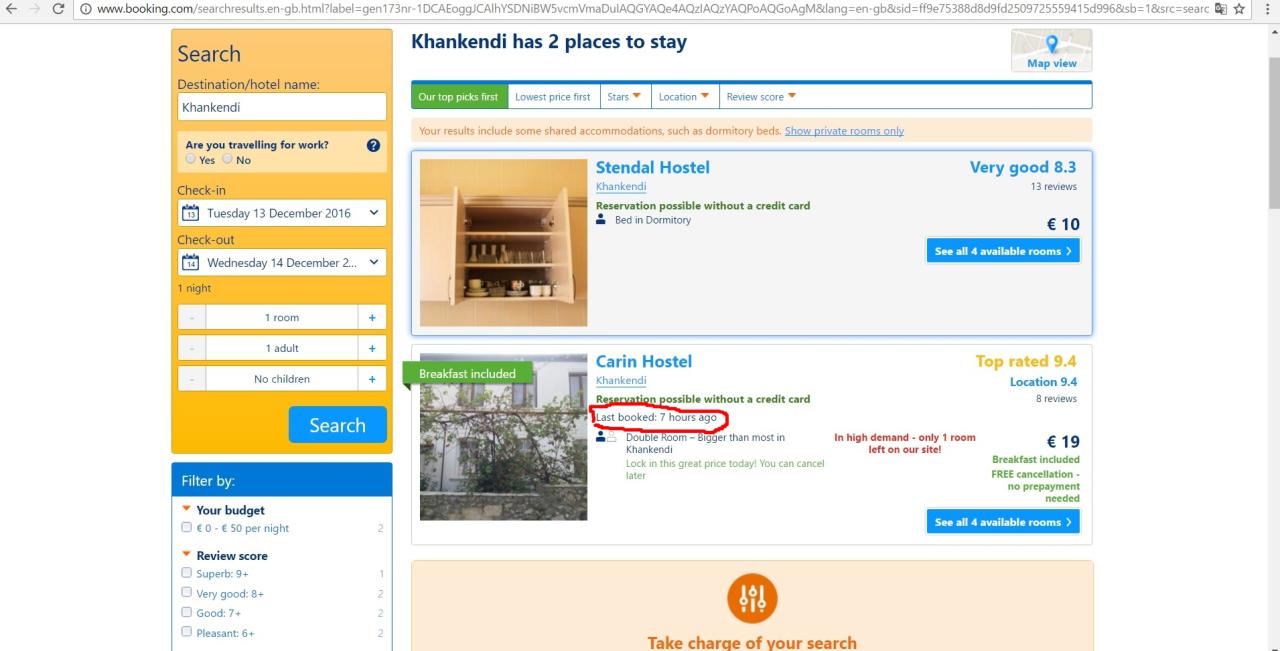Click the Khankendi link under Carin Hostel
Image resolution: width=1280 pixels, height=651 pixels.
pyautogui.click(x=621, y=380)
